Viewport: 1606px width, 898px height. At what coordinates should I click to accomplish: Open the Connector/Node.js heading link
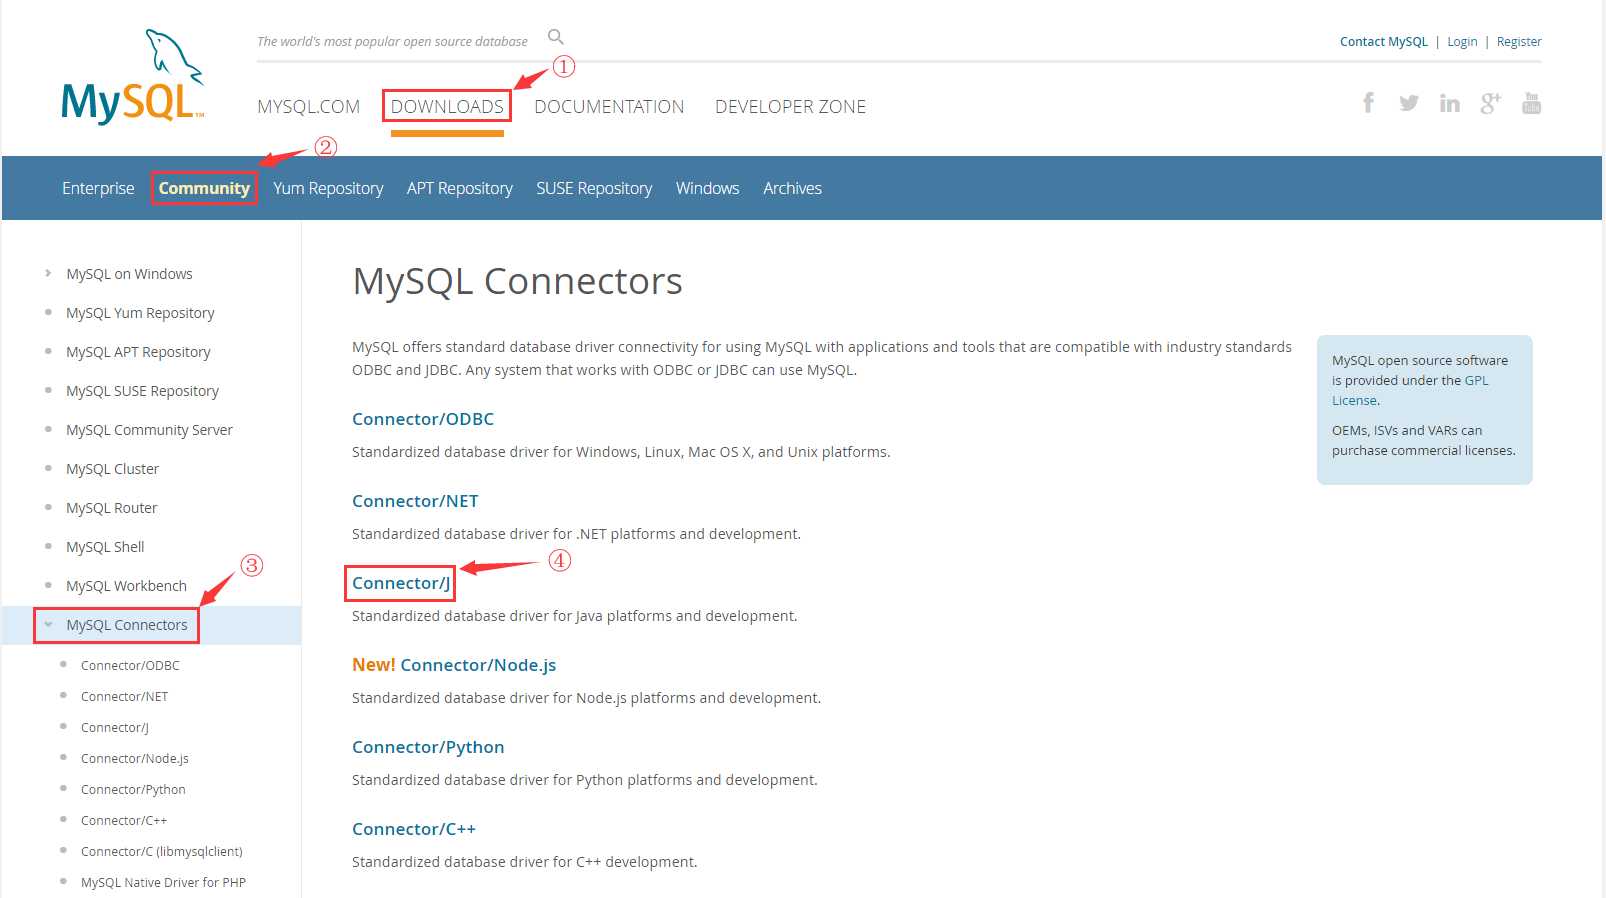(x=478, y=665)
